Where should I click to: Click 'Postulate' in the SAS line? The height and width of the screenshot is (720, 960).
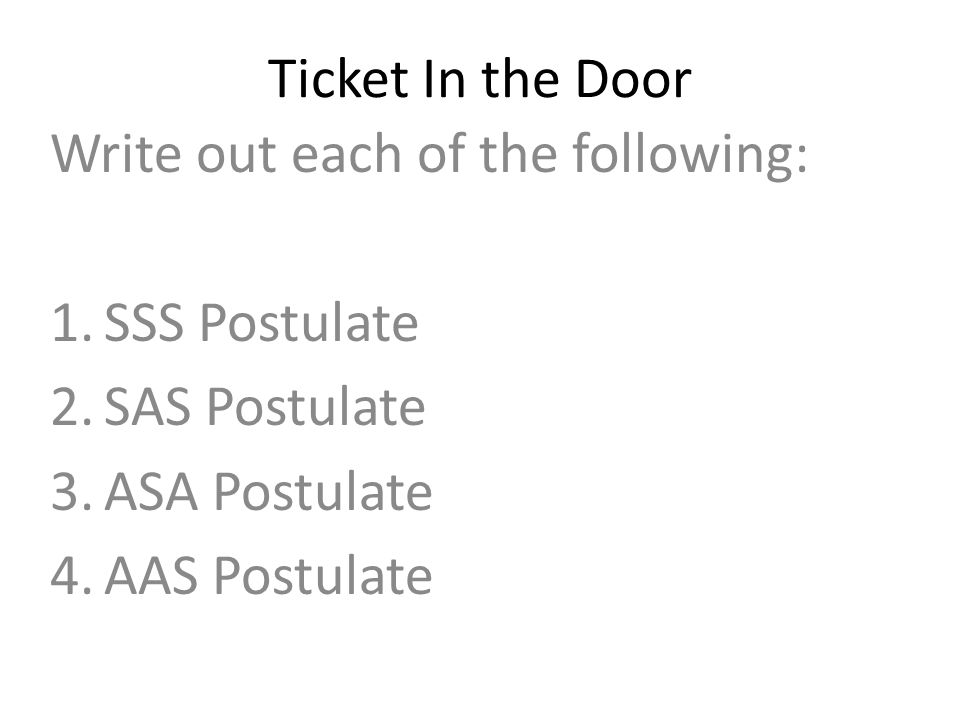coord(315,407)
